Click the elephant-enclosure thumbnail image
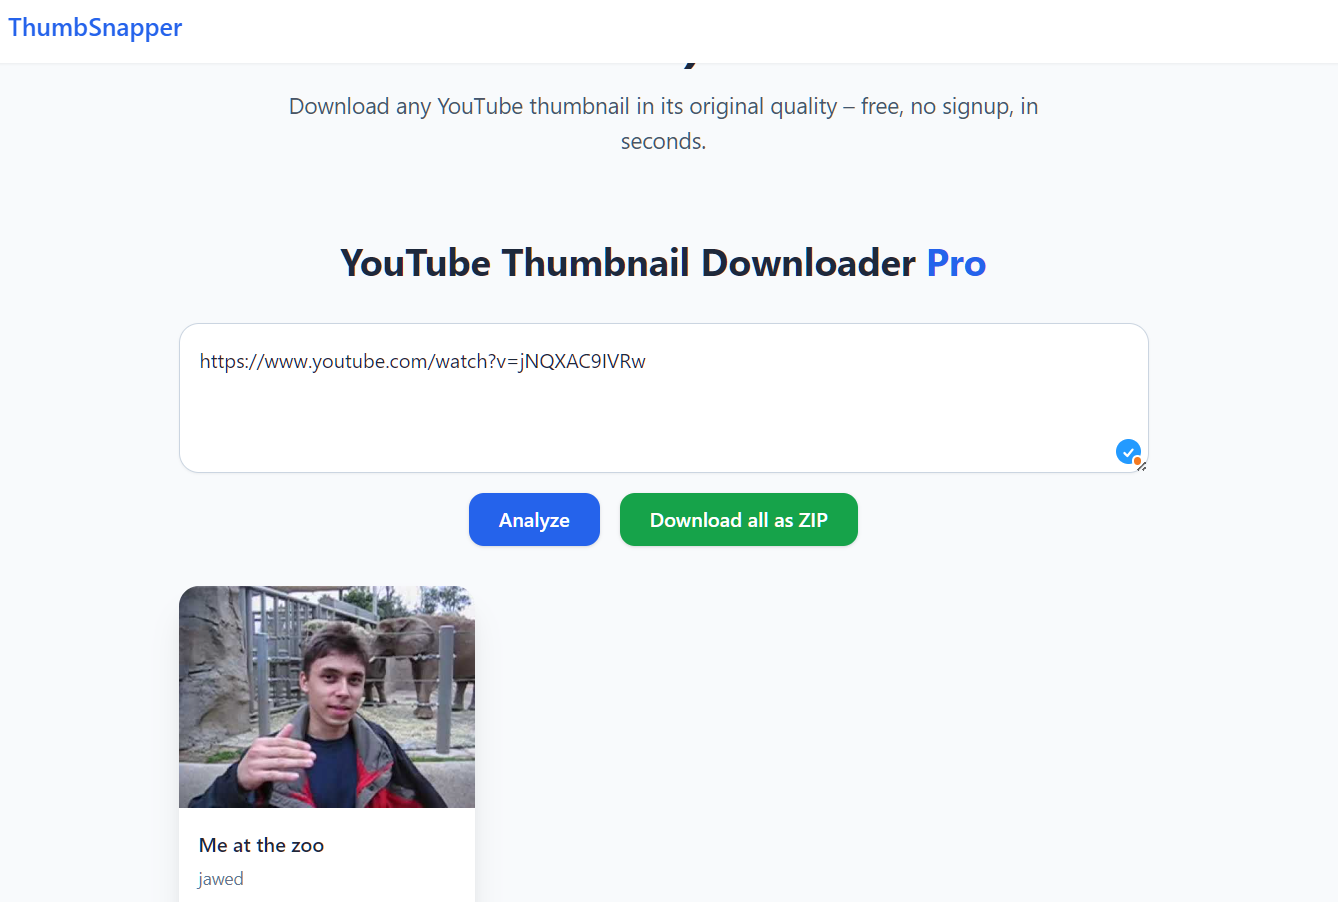 point(326,696)
